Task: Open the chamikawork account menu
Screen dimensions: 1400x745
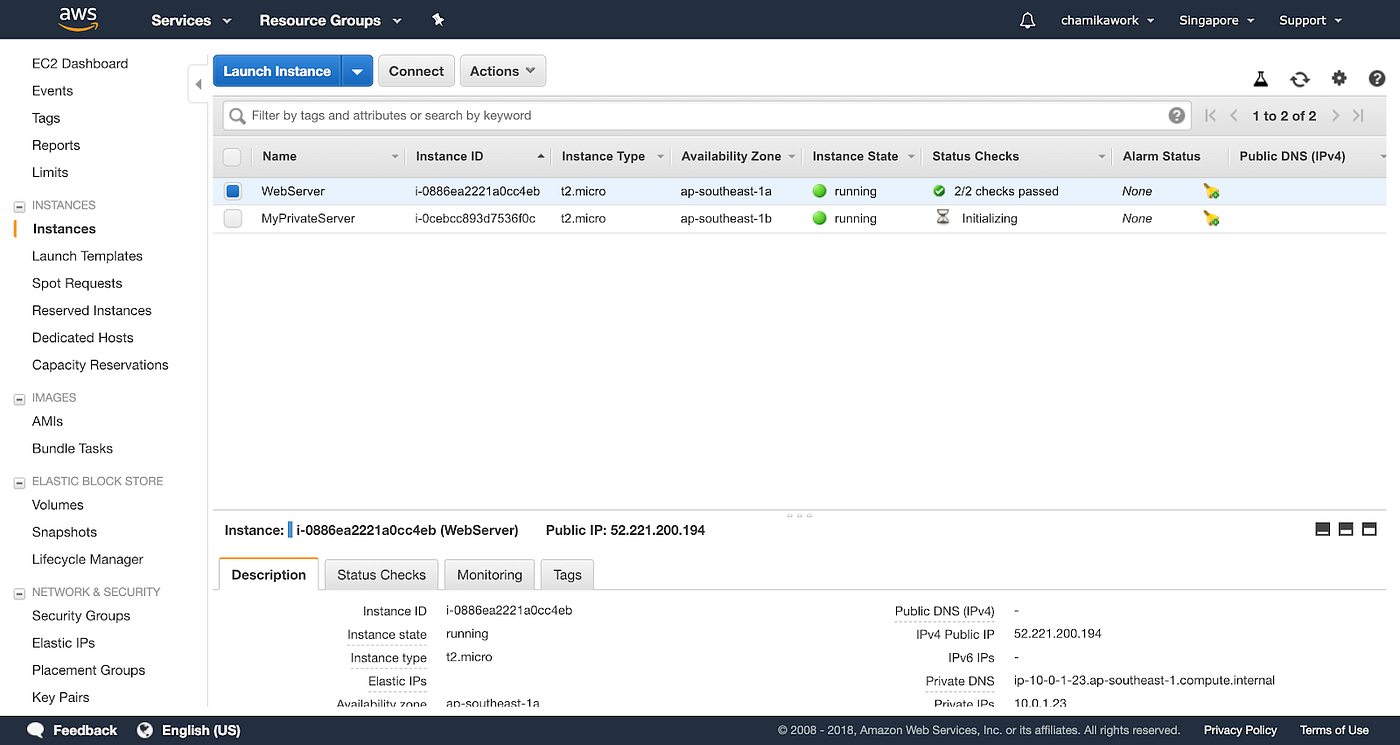Action: (x=1107, y=20)
